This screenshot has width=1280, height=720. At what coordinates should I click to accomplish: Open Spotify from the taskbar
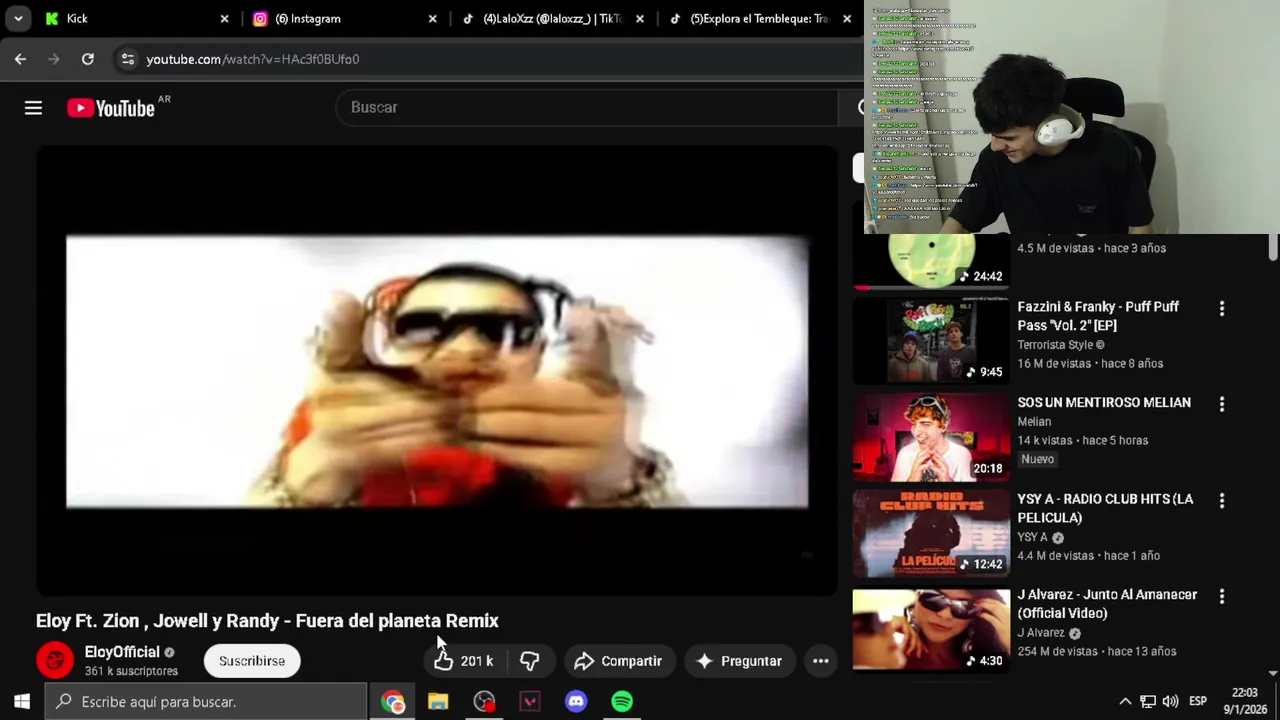coord(622,702)
